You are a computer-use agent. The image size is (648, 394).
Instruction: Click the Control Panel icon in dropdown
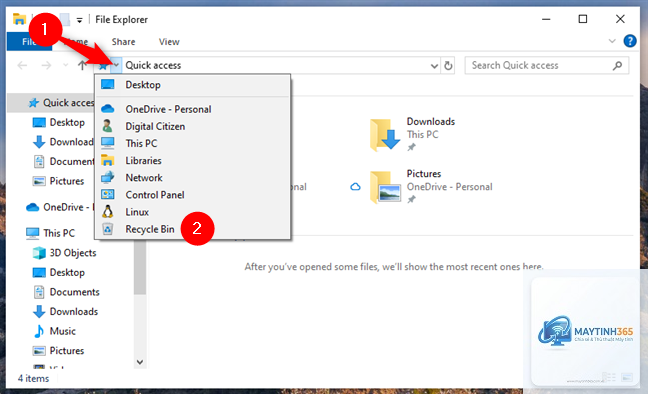coord(107,194)
